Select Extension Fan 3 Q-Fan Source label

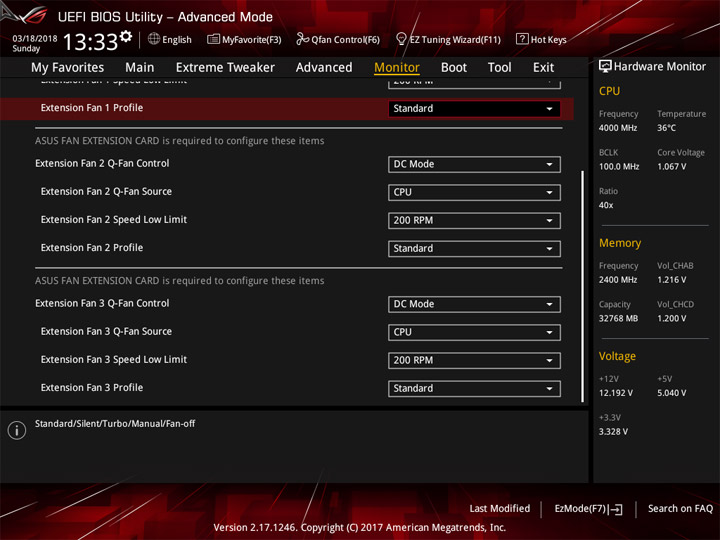coord(106,332)
